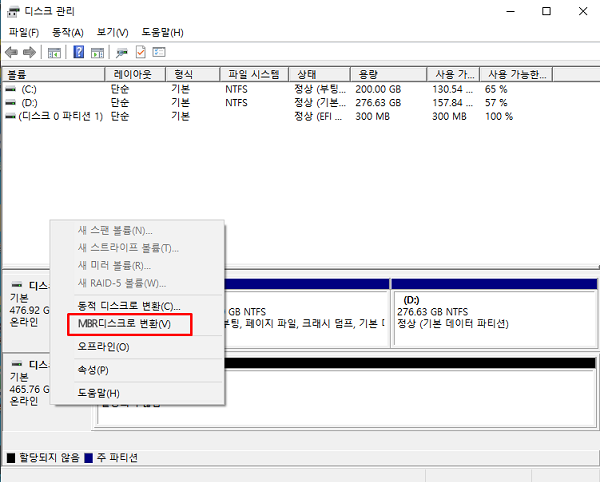600x482 pixels.
Task: Choose MBR디스크로 변환(V) in context menu
Action: coord(125,324)
